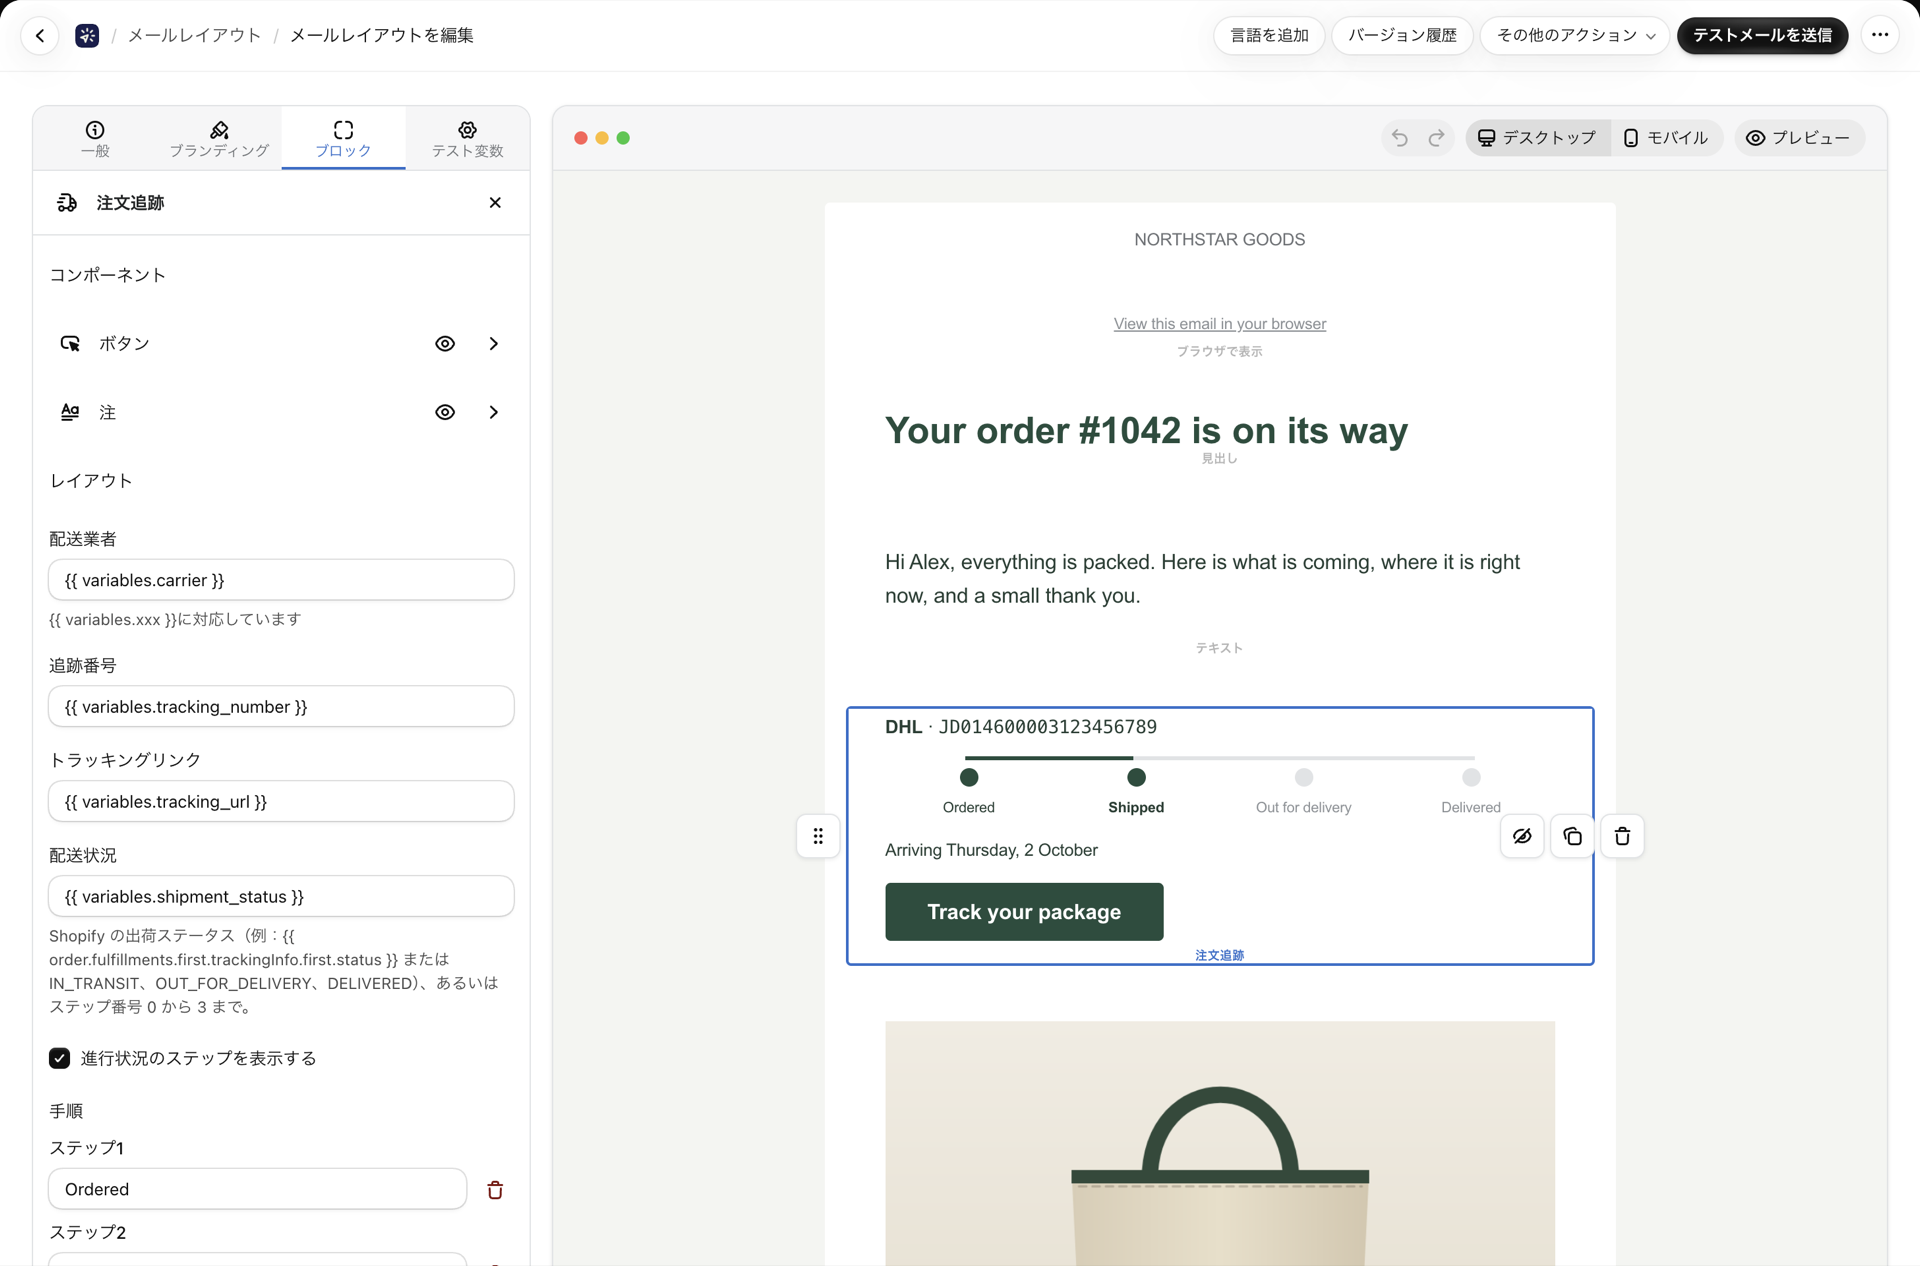The height and width of the screenshot is (1266, 1920).
Task: Open the more options ellipsis menu
Action: click(x=1880, y=35)
